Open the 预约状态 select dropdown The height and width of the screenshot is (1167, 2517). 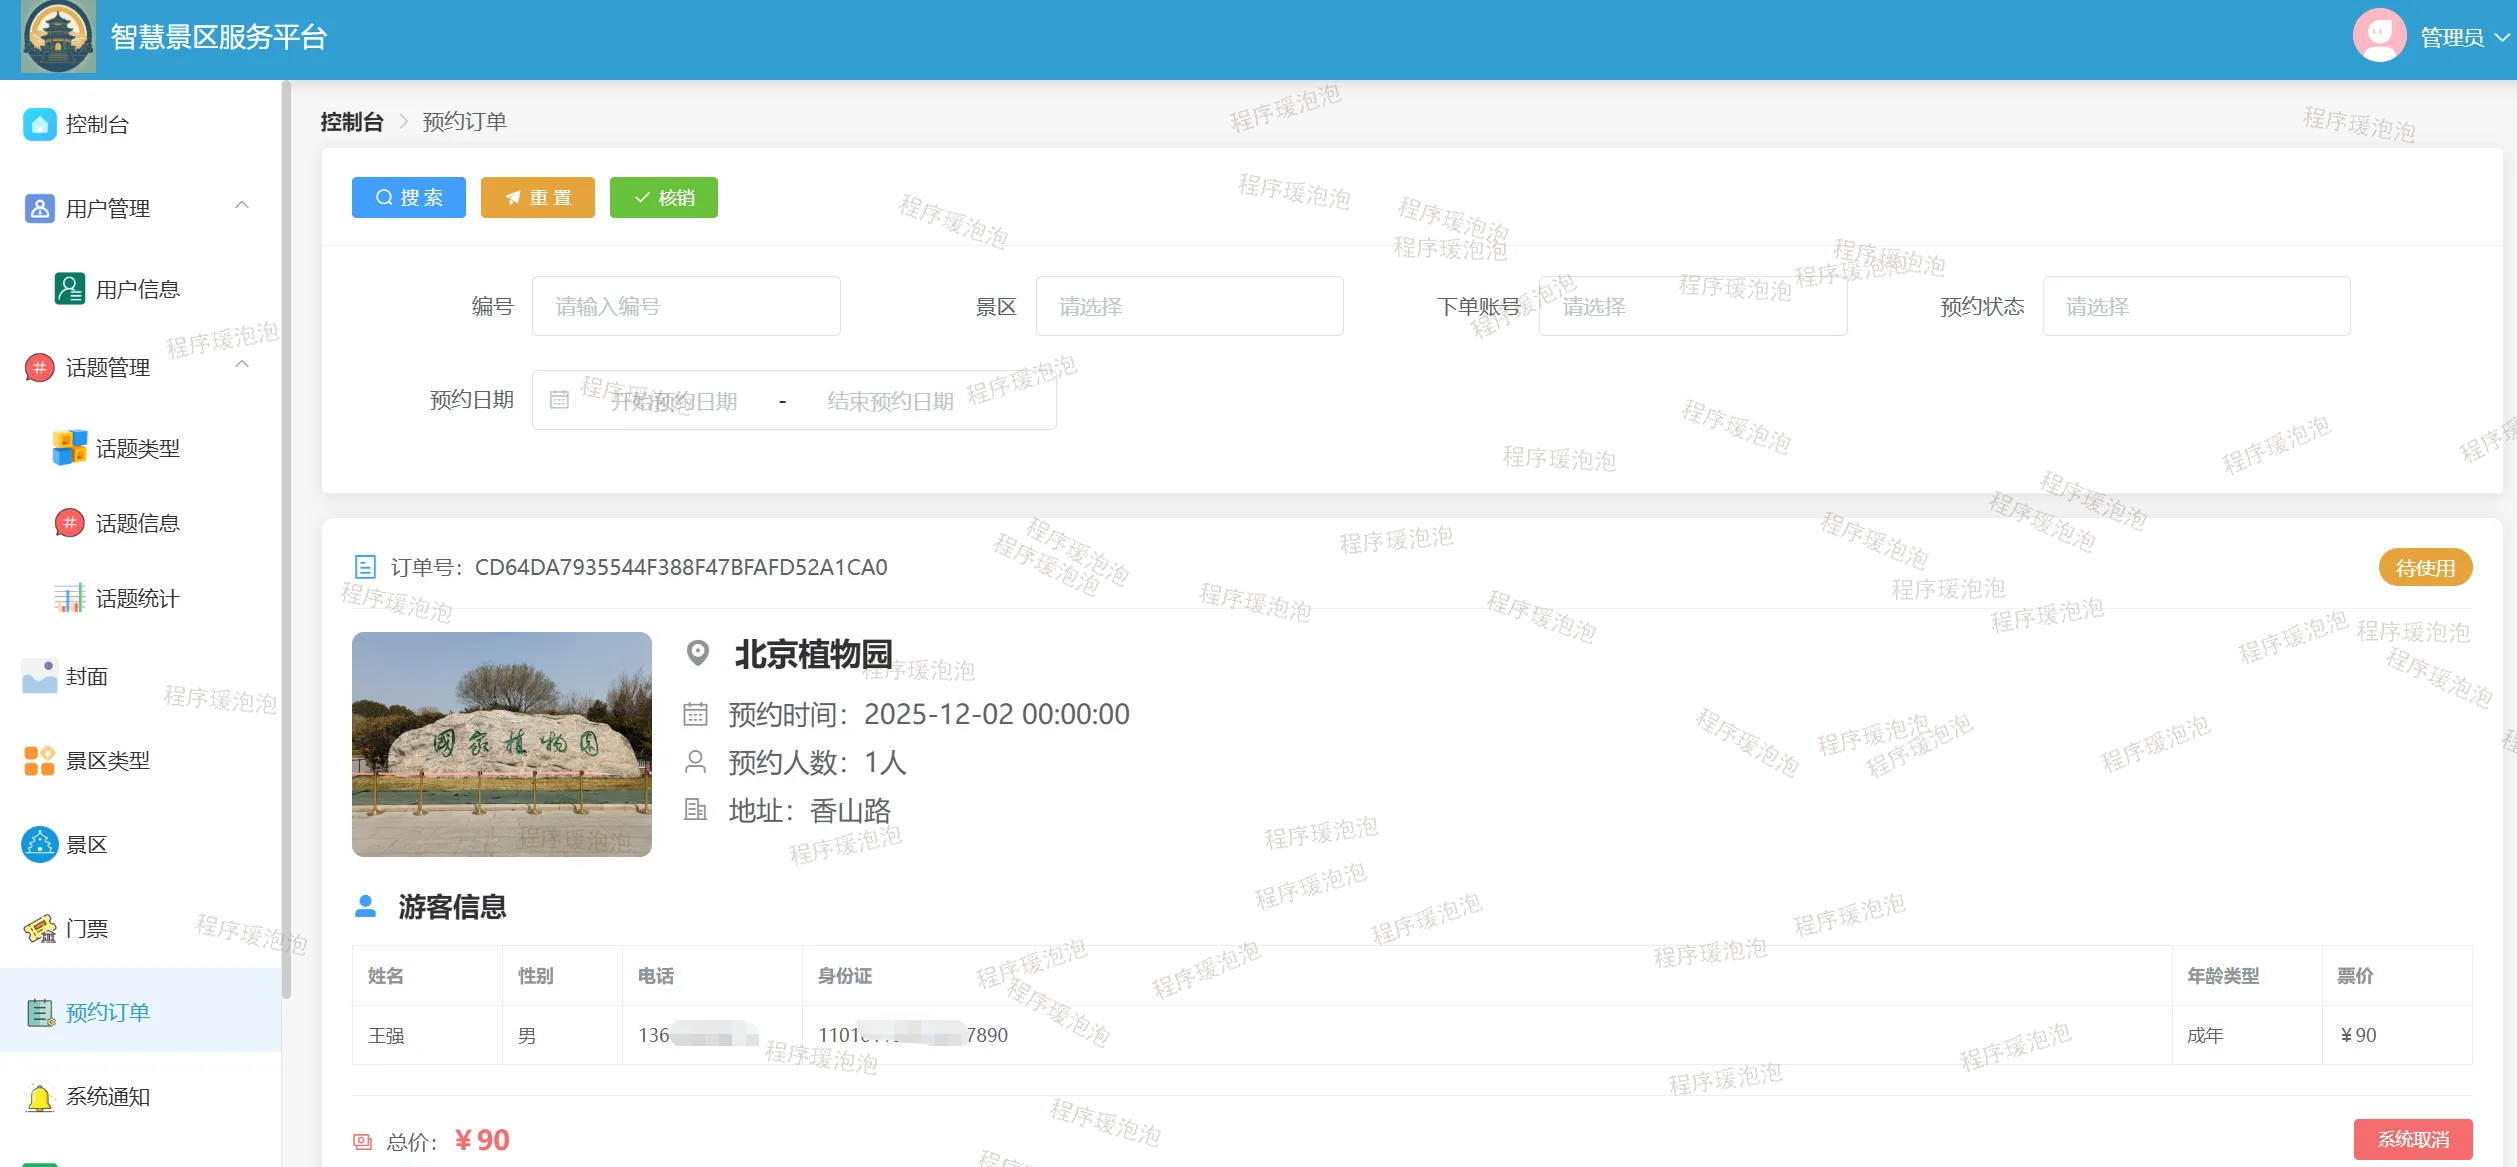[2195, 306]
